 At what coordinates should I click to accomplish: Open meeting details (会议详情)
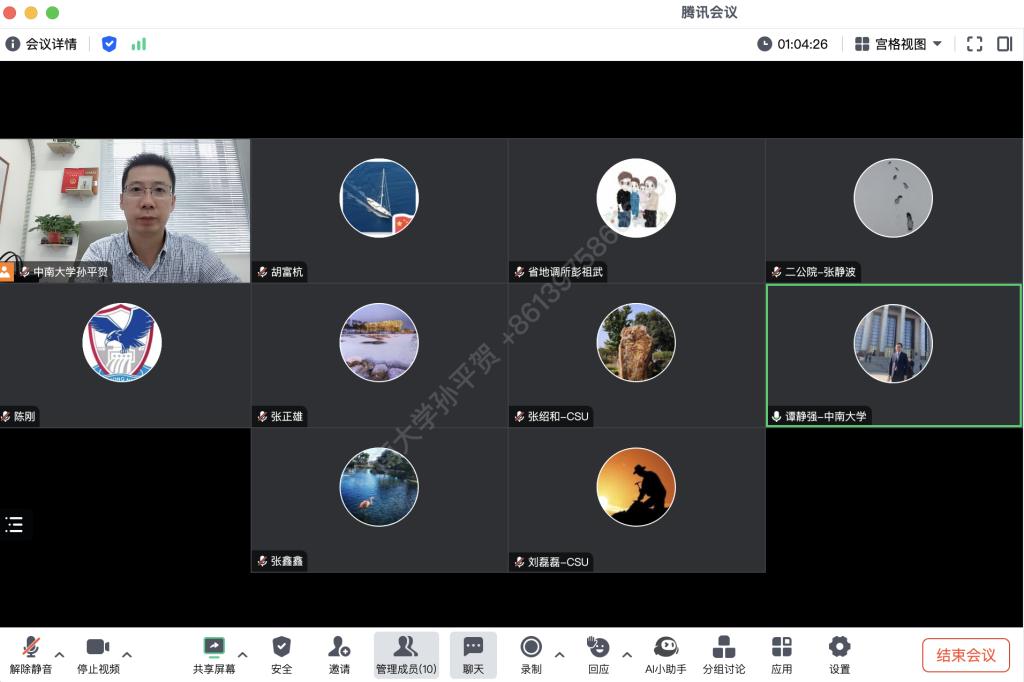(x=41, y=44)
